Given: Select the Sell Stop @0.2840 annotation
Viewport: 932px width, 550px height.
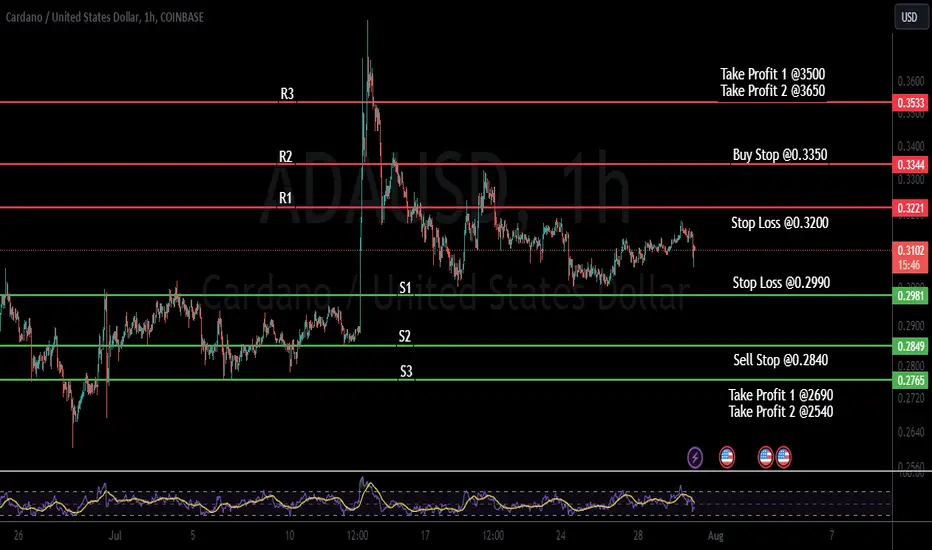Looking at the screenshot, I should pyautogui.click(x=780, y=360).
